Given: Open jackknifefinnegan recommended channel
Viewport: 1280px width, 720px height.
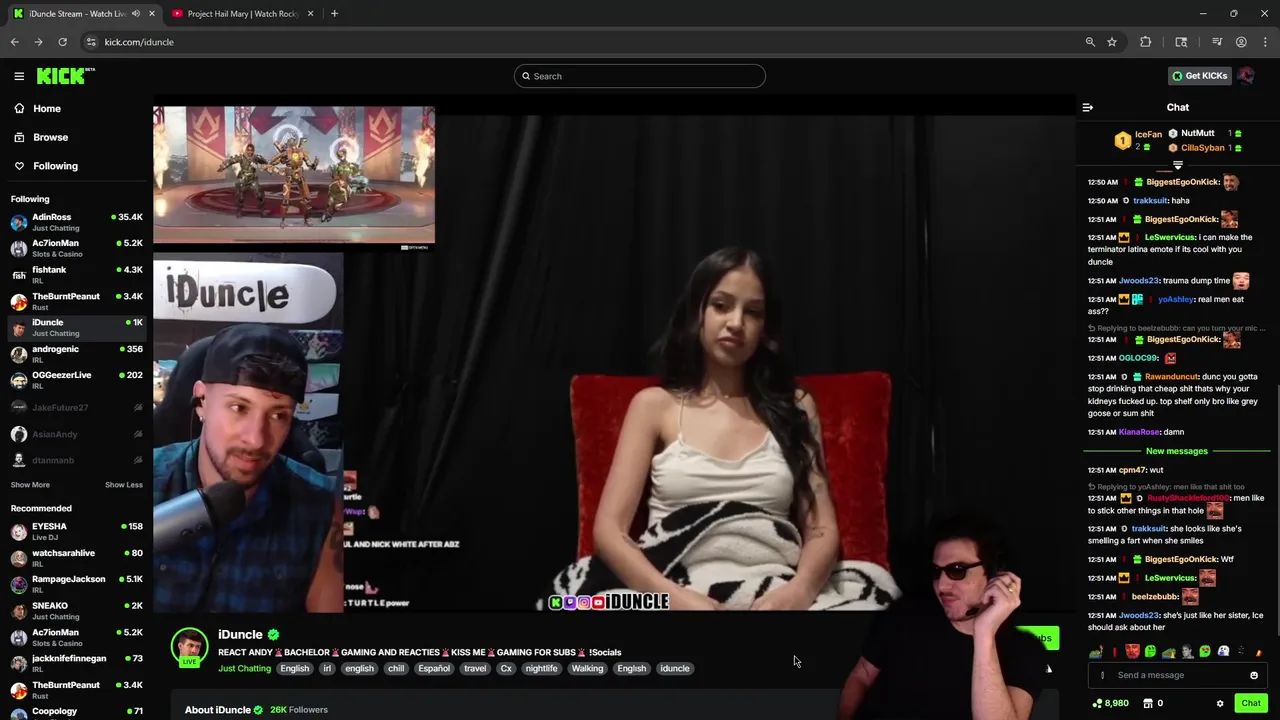Looking at the screenshot, I should (x=76, y=663).
